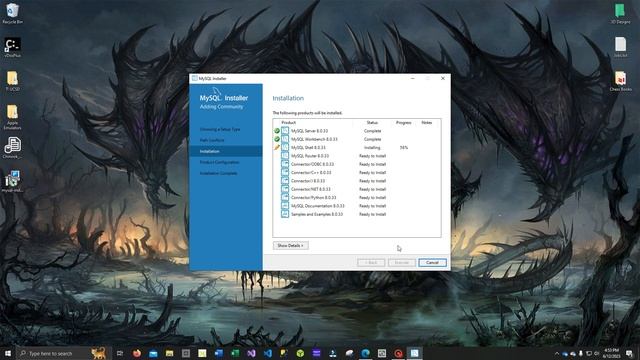Open Task View from the taskbar
This screenshot has height=360, width=640.
pos(120,353)
